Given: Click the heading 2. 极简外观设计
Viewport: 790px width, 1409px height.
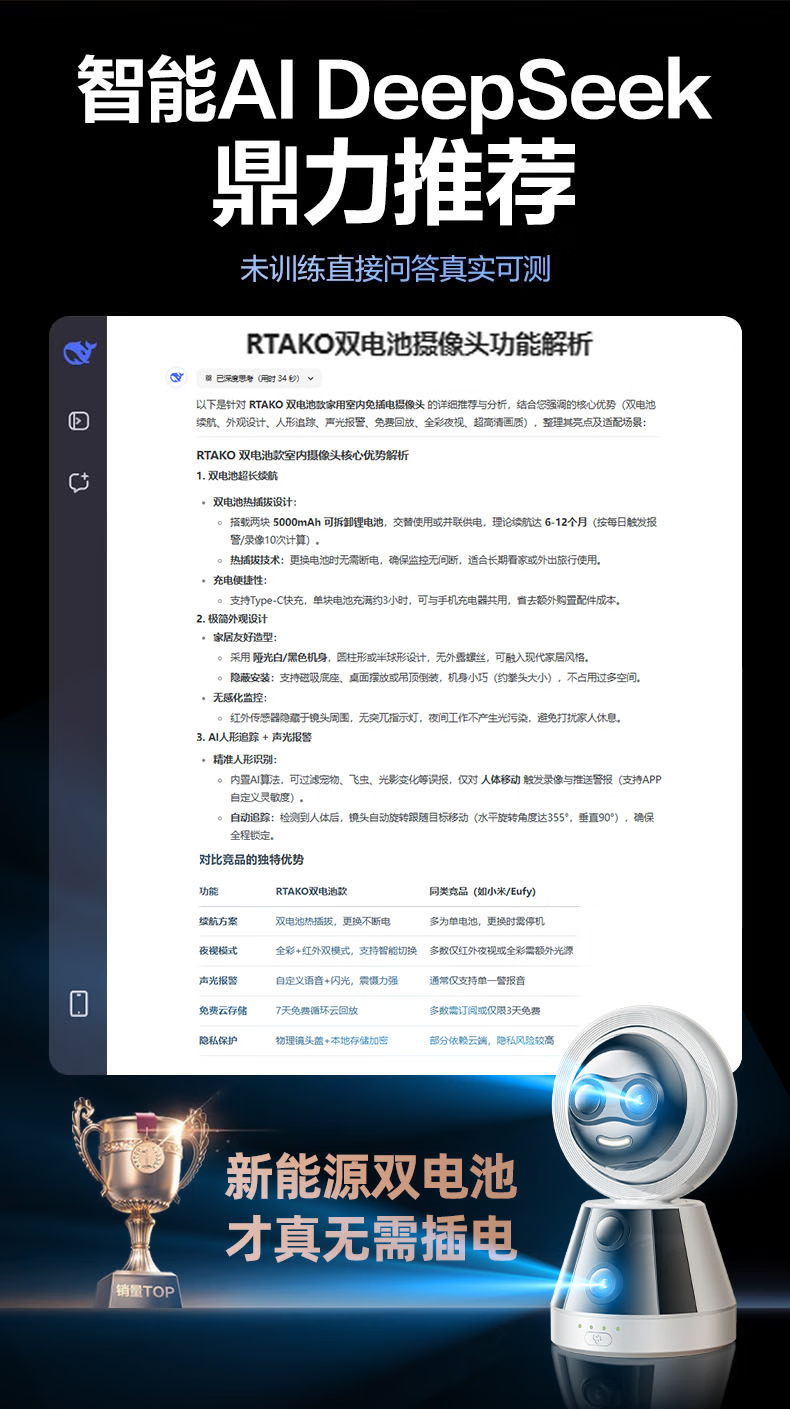Looking at the screenshot, I should 231,619.
